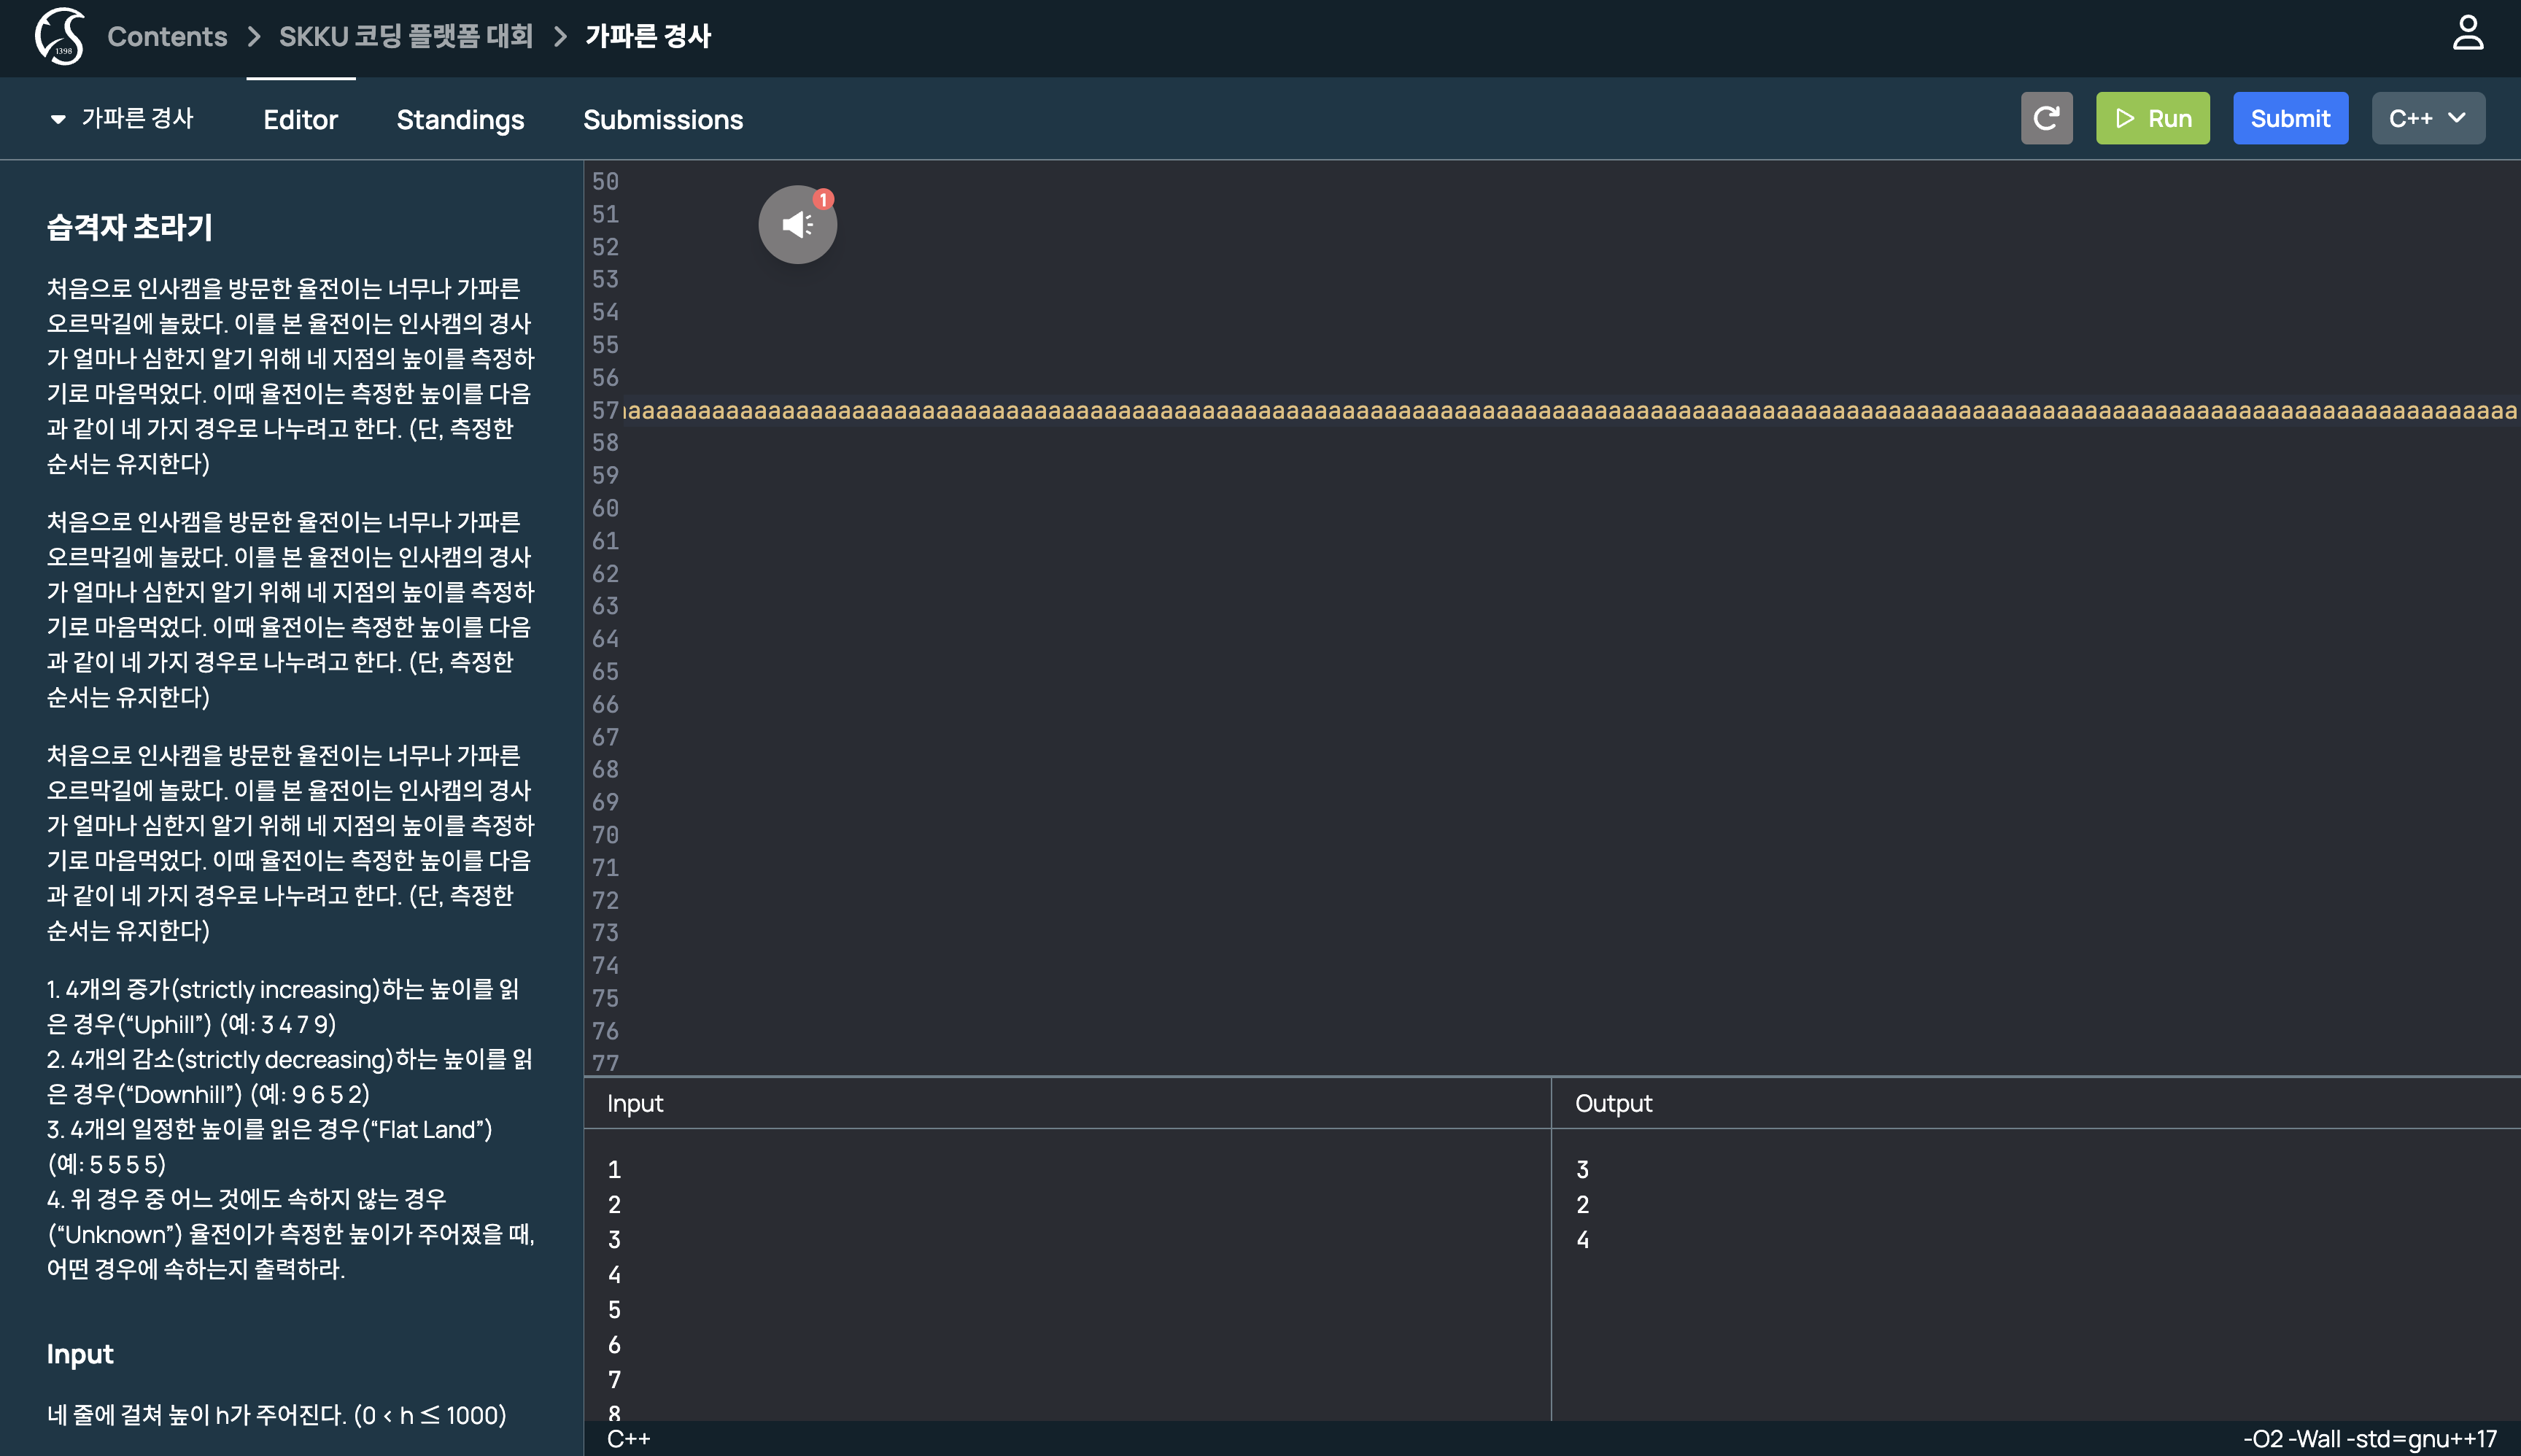The image size is (2521, 1456).
Task: Click line number 50 in the editor gutter
Action: [x=605, y=181]
